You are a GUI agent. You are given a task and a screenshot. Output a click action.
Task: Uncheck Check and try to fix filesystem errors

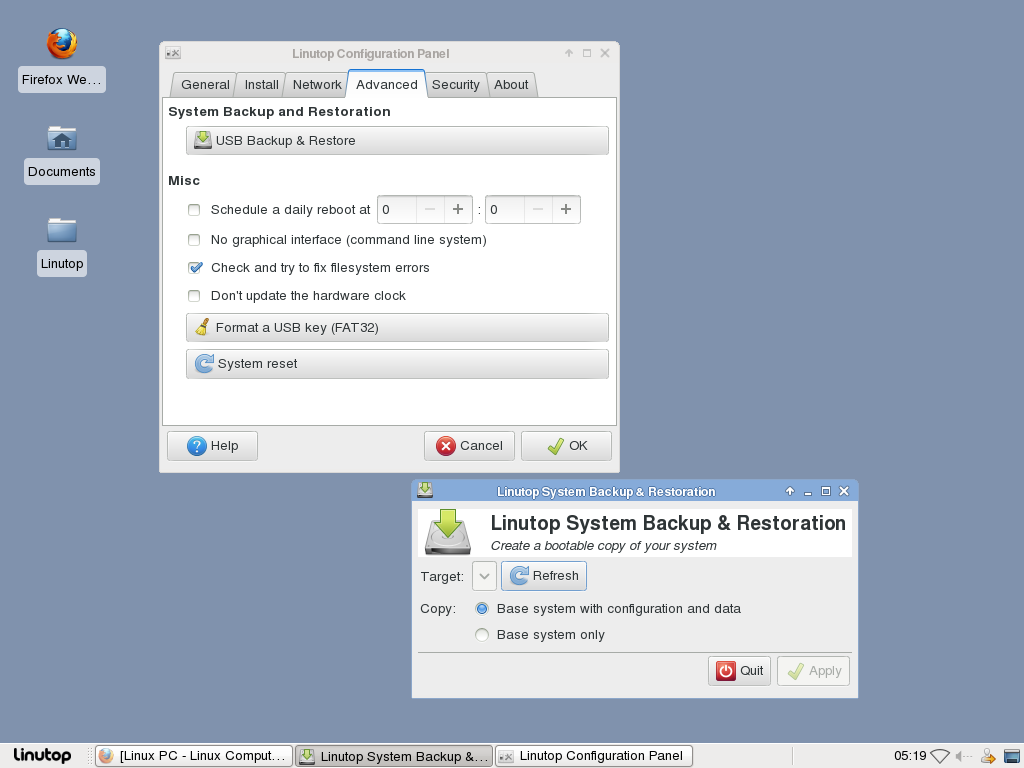point(195,268)
